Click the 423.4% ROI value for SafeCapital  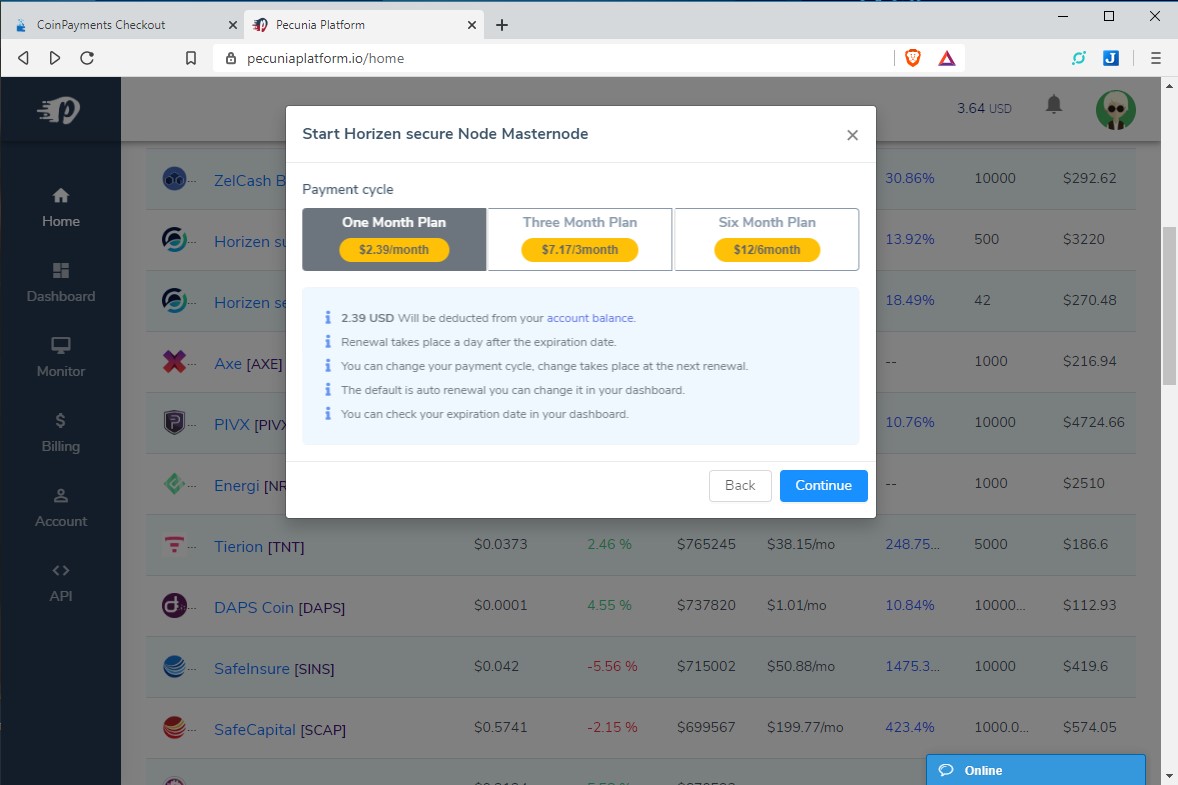[910, 727]
